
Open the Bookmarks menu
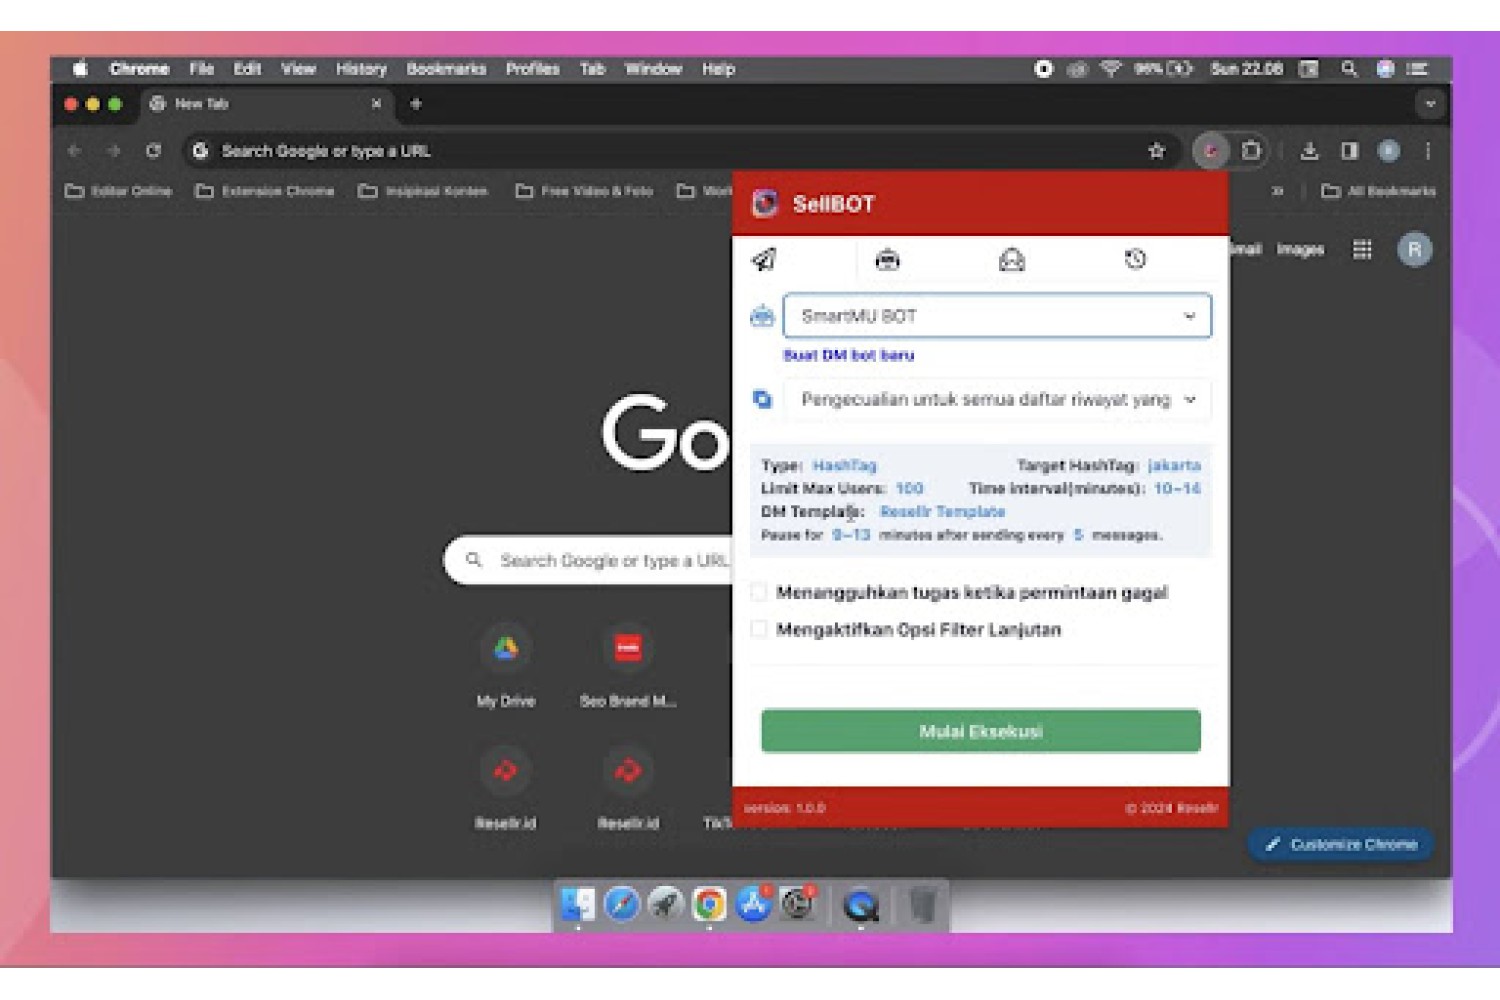click(446, 69)
